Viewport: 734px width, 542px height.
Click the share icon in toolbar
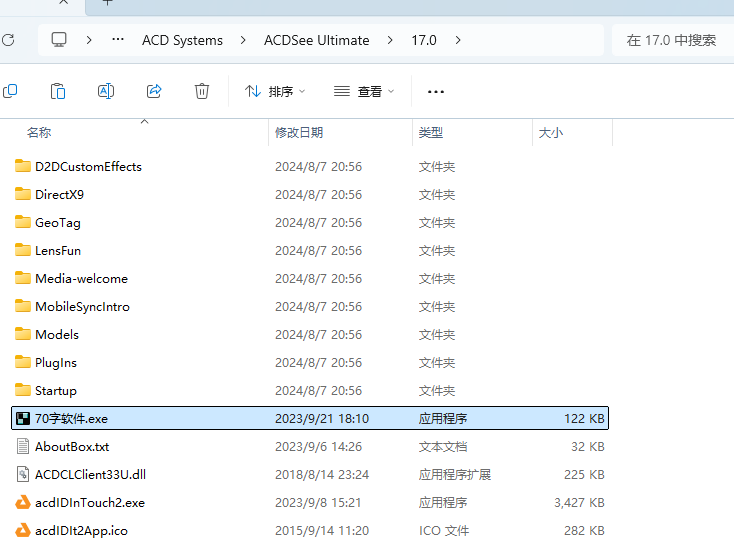154,91
